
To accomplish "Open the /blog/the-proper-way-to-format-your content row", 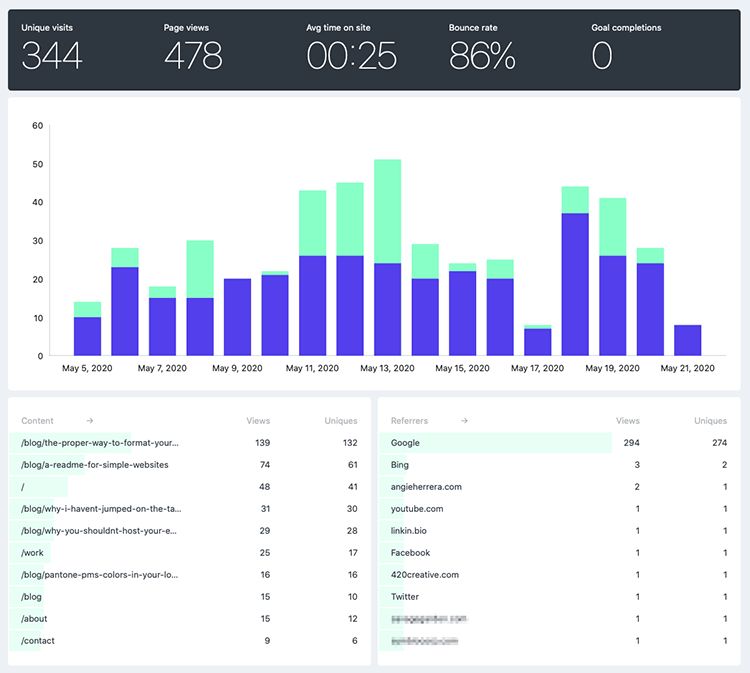I will point(100,443).
